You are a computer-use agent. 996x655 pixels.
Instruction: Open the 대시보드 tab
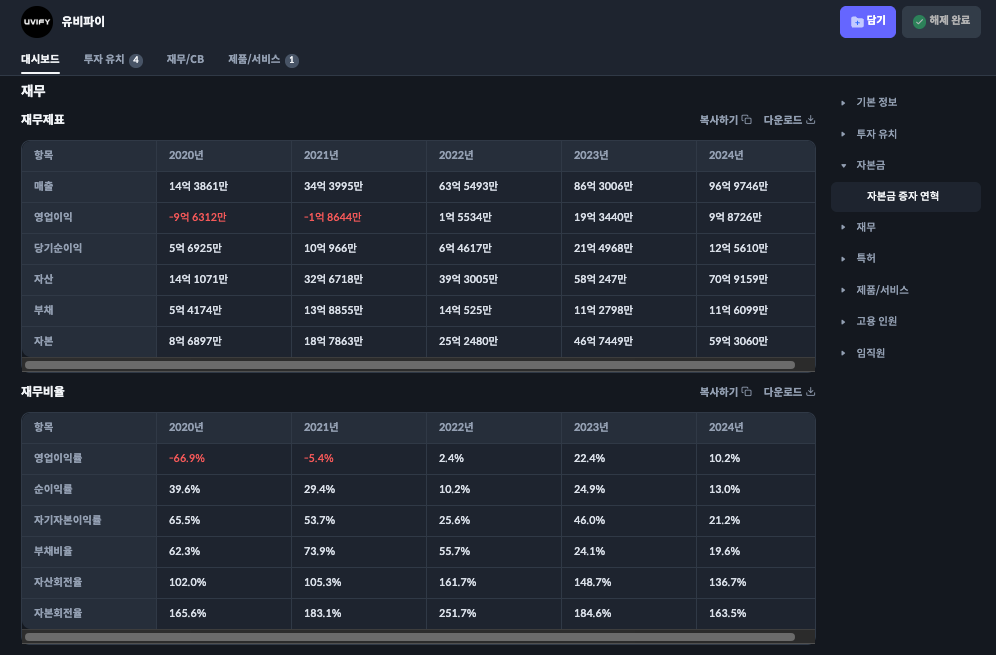(40, 59)
